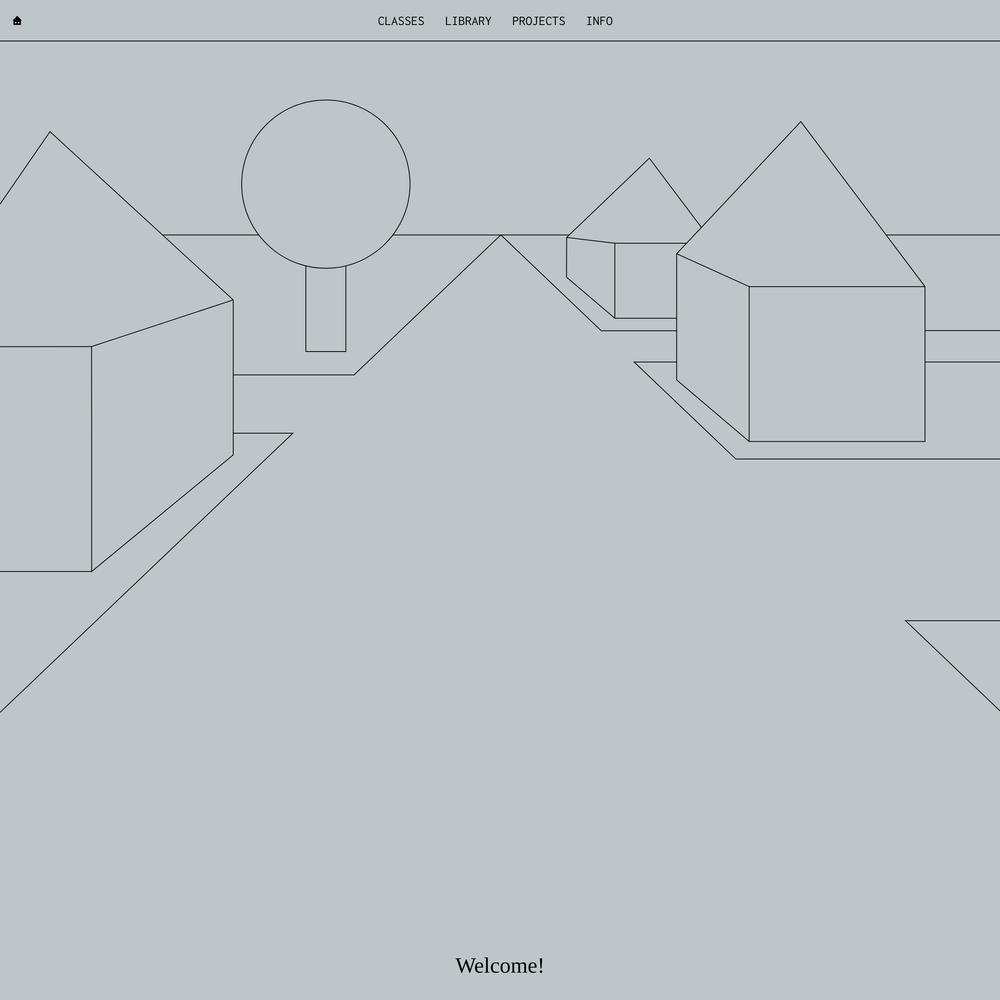1000x1000 pixels.
Task: Click the small house in the distance
Action: point(635,239)
